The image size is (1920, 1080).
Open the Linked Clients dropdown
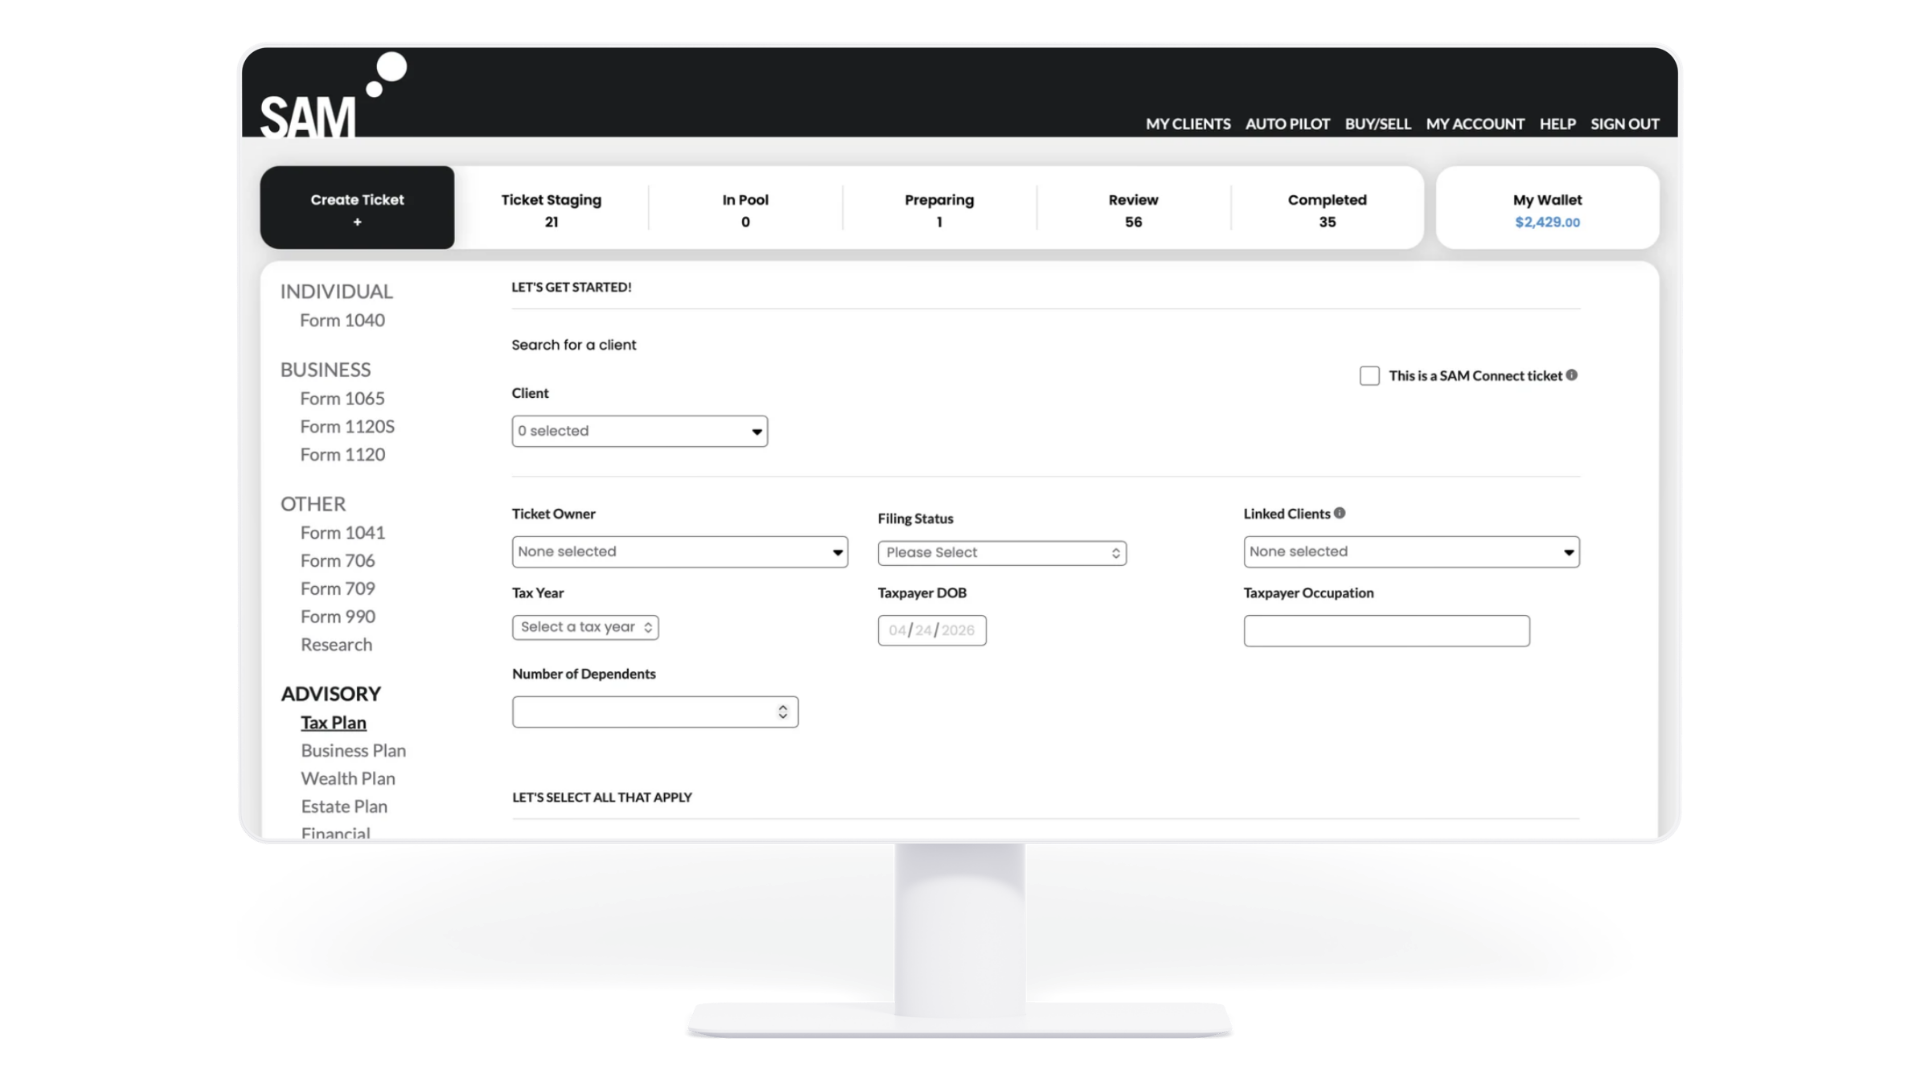point(1410,552)
